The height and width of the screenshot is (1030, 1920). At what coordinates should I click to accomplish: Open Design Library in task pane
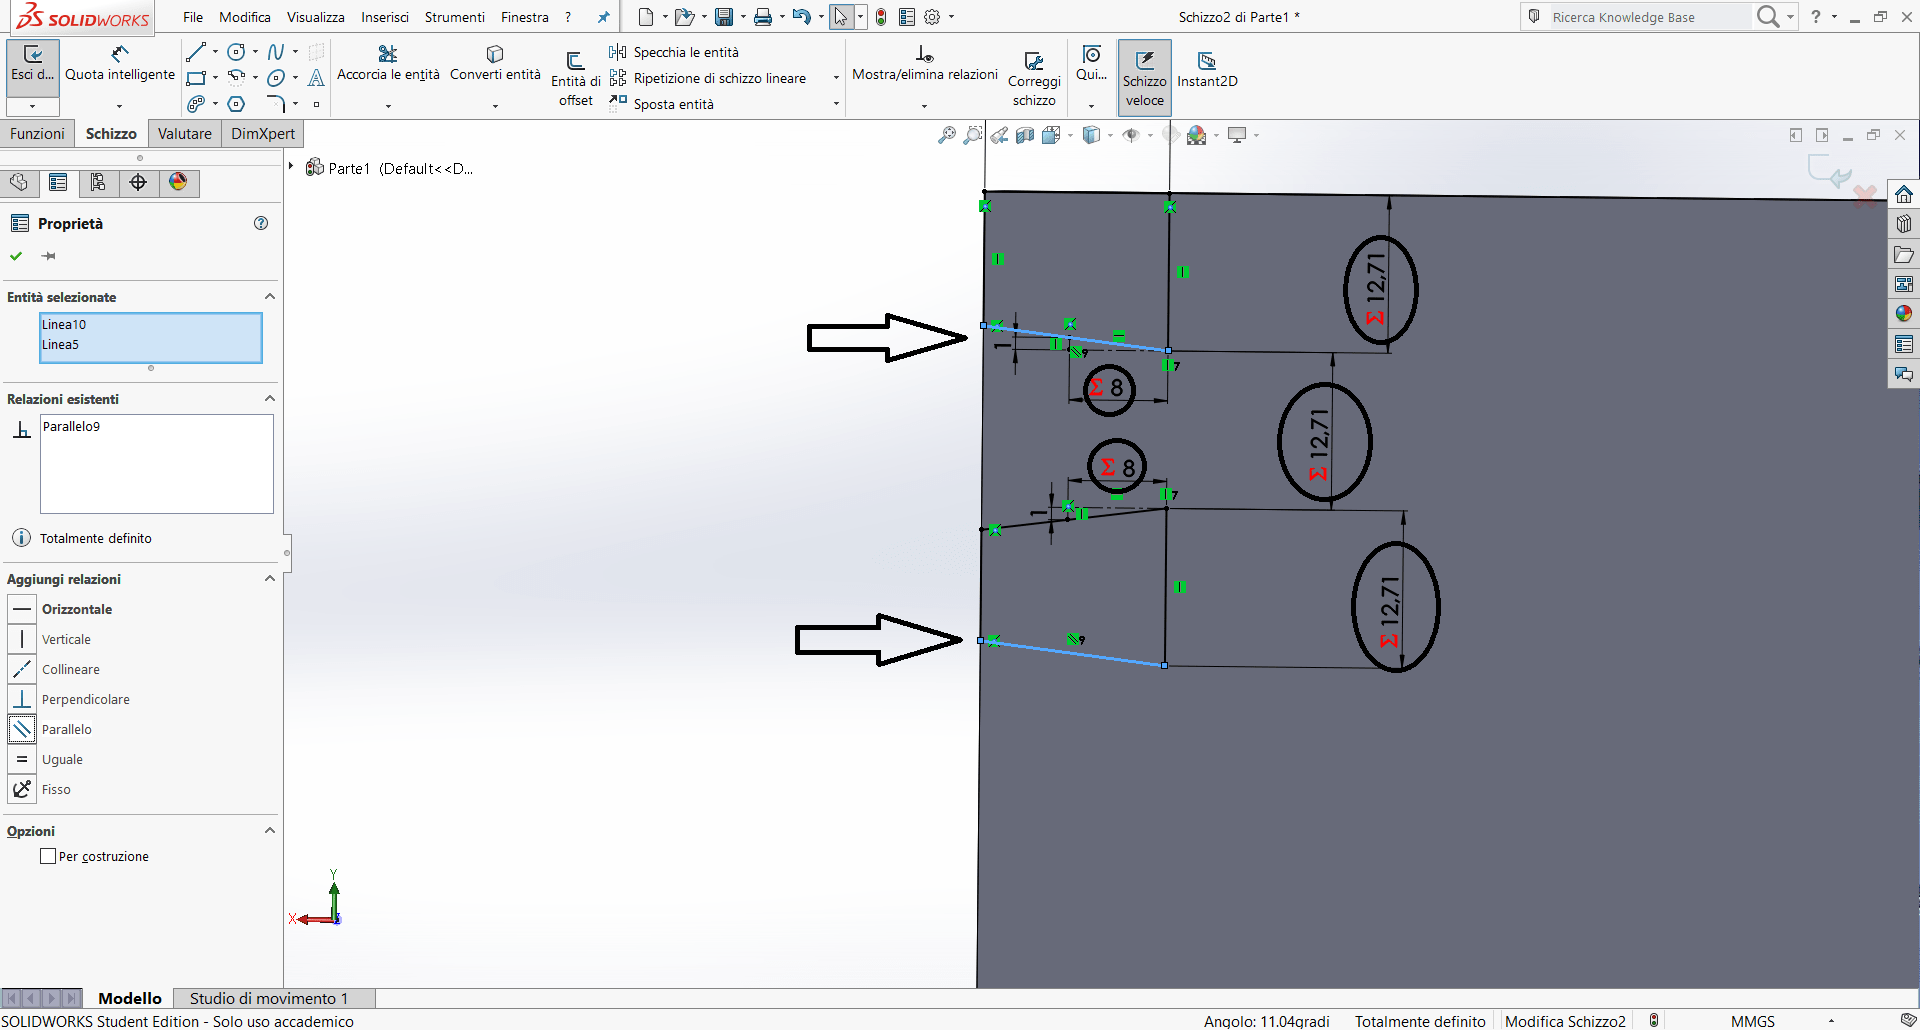1903,224
